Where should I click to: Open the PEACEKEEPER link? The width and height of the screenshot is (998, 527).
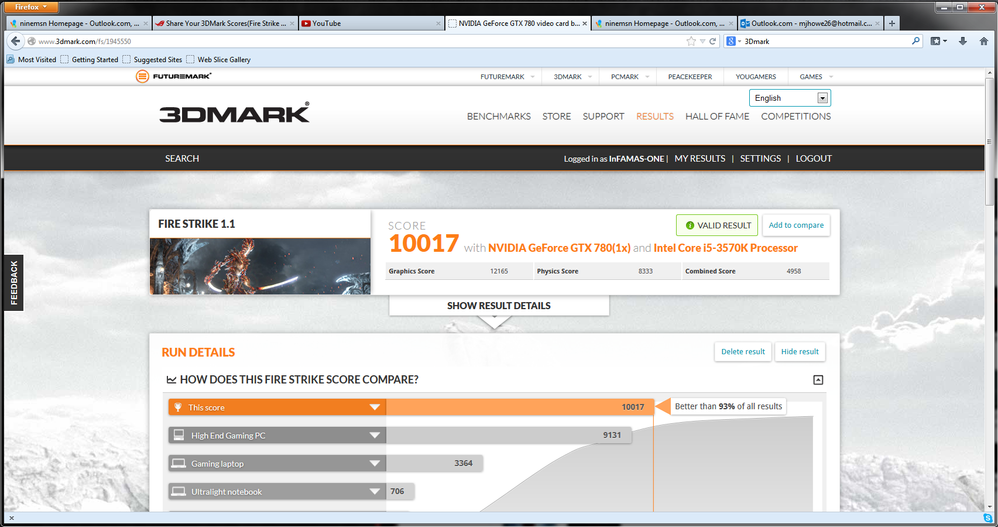pos(690,76)
